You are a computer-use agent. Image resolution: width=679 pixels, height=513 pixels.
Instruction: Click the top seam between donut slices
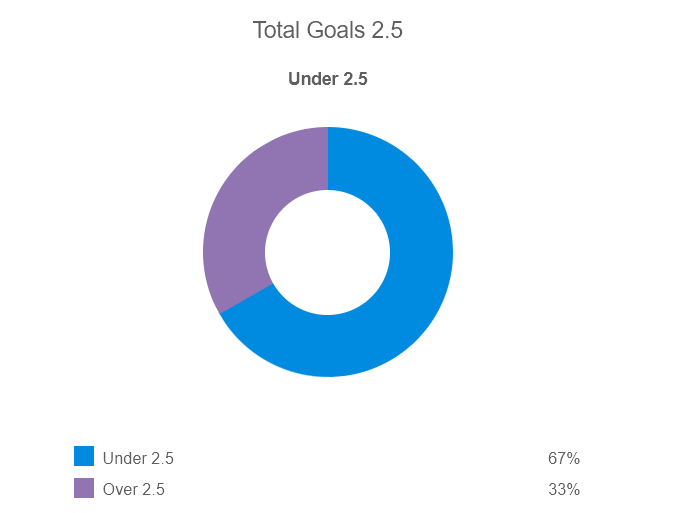click(x=328, y=158)
